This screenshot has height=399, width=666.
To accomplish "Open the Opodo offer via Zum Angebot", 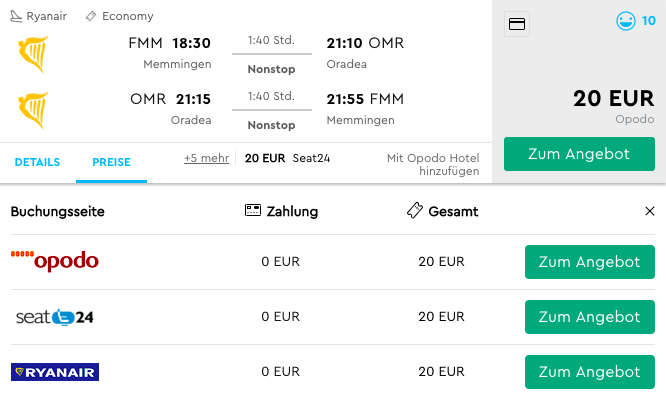I will point(590,262).
